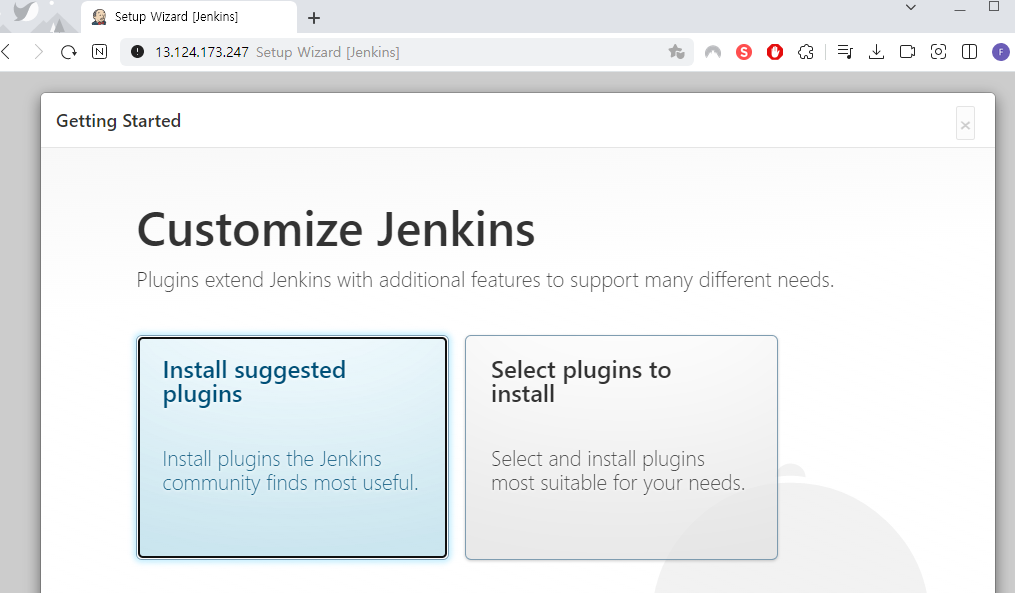Open the red ad-blocker hand icon
This screenshot has height=593, width=1015.
[775, 52]
